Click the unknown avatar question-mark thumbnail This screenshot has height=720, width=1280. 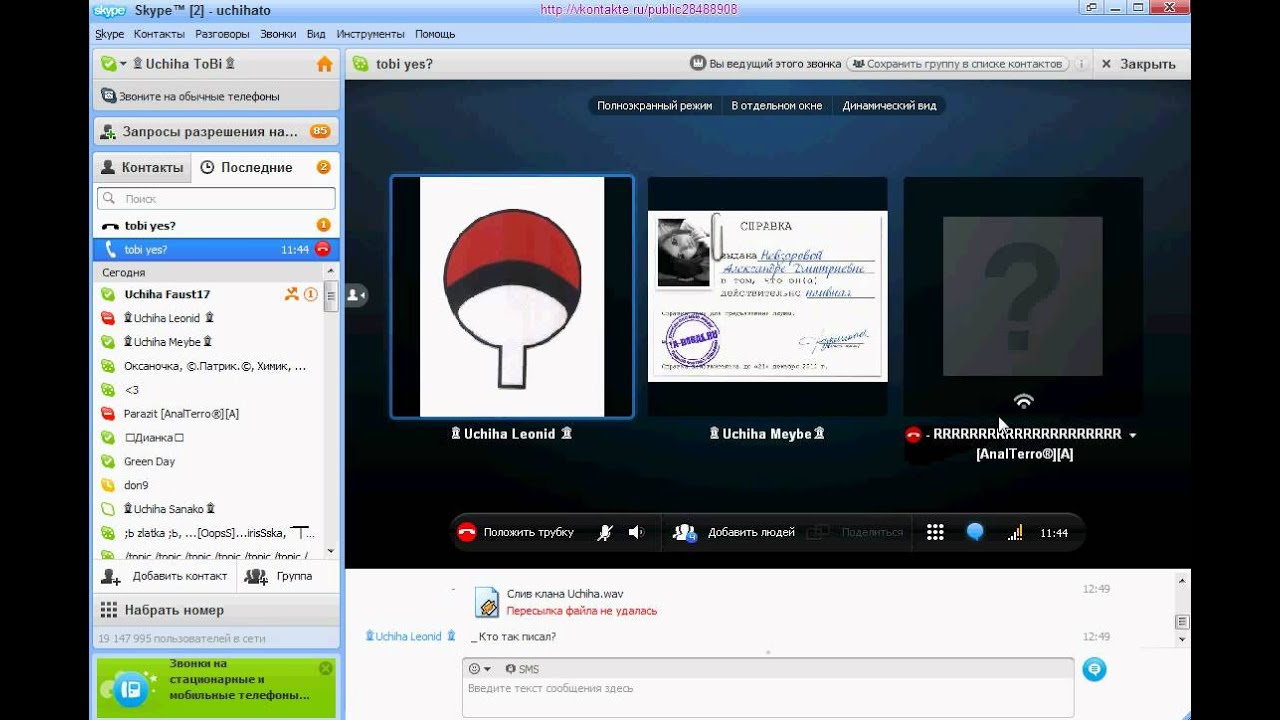pyautogui.click(x=1023, y=296)
